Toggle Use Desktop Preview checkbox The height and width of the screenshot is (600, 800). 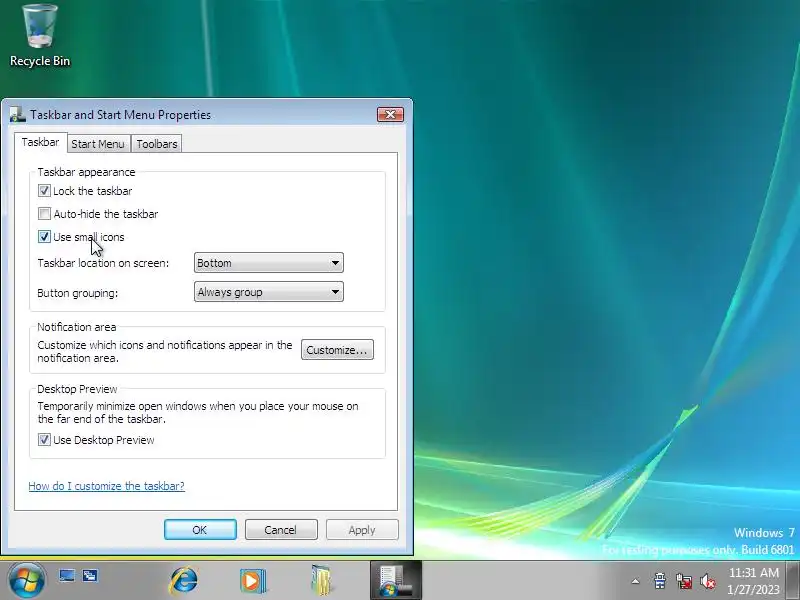tap(44, 440)
